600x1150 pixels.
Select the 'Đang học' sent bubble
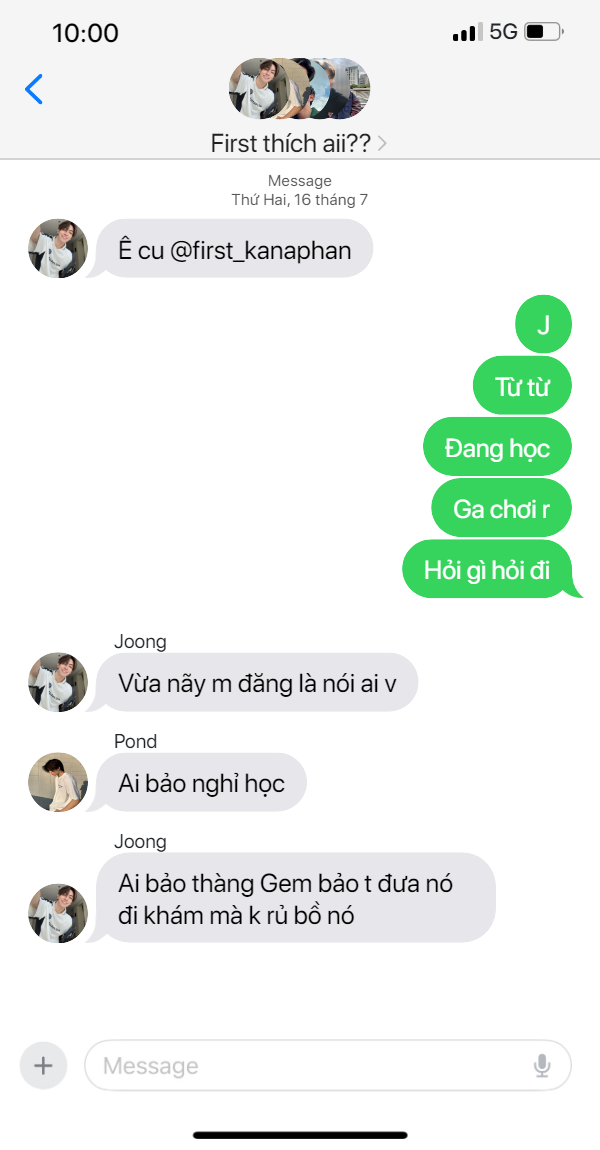pyautogui.click(x=497, y=447)
